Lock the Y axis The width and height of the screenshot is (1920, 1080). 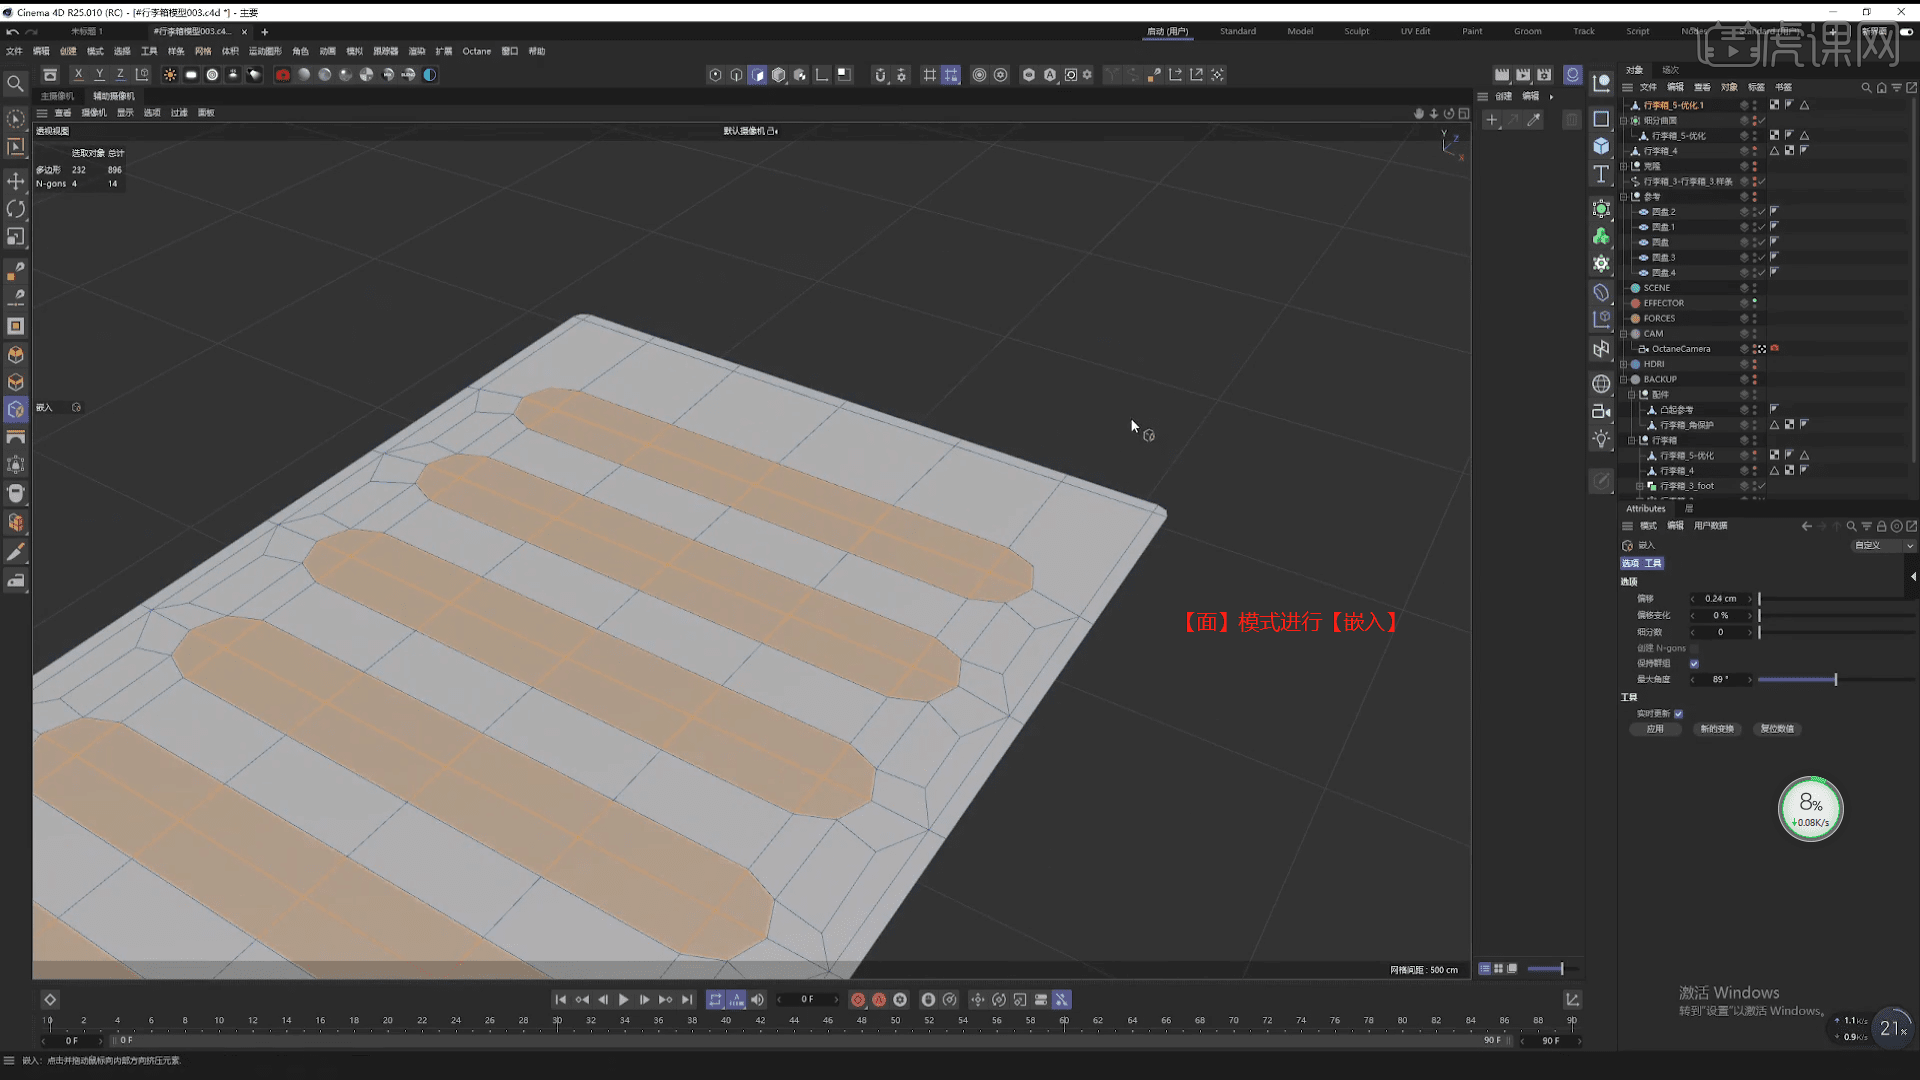point(99,75)
